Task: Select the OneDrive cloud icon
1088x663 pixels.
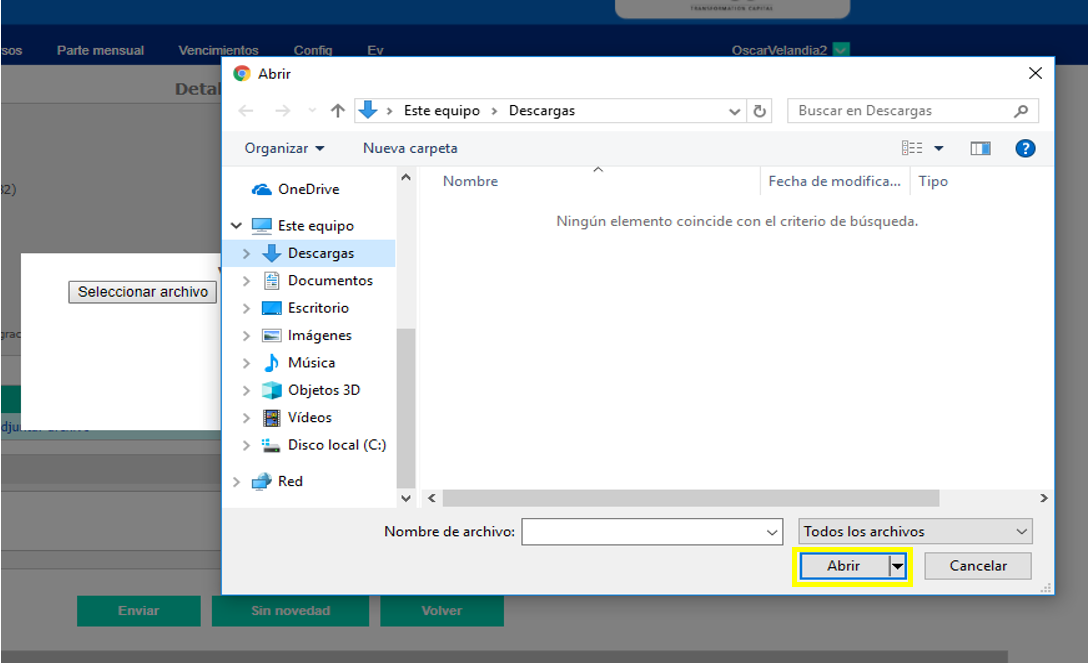Action: pos(262,189)
